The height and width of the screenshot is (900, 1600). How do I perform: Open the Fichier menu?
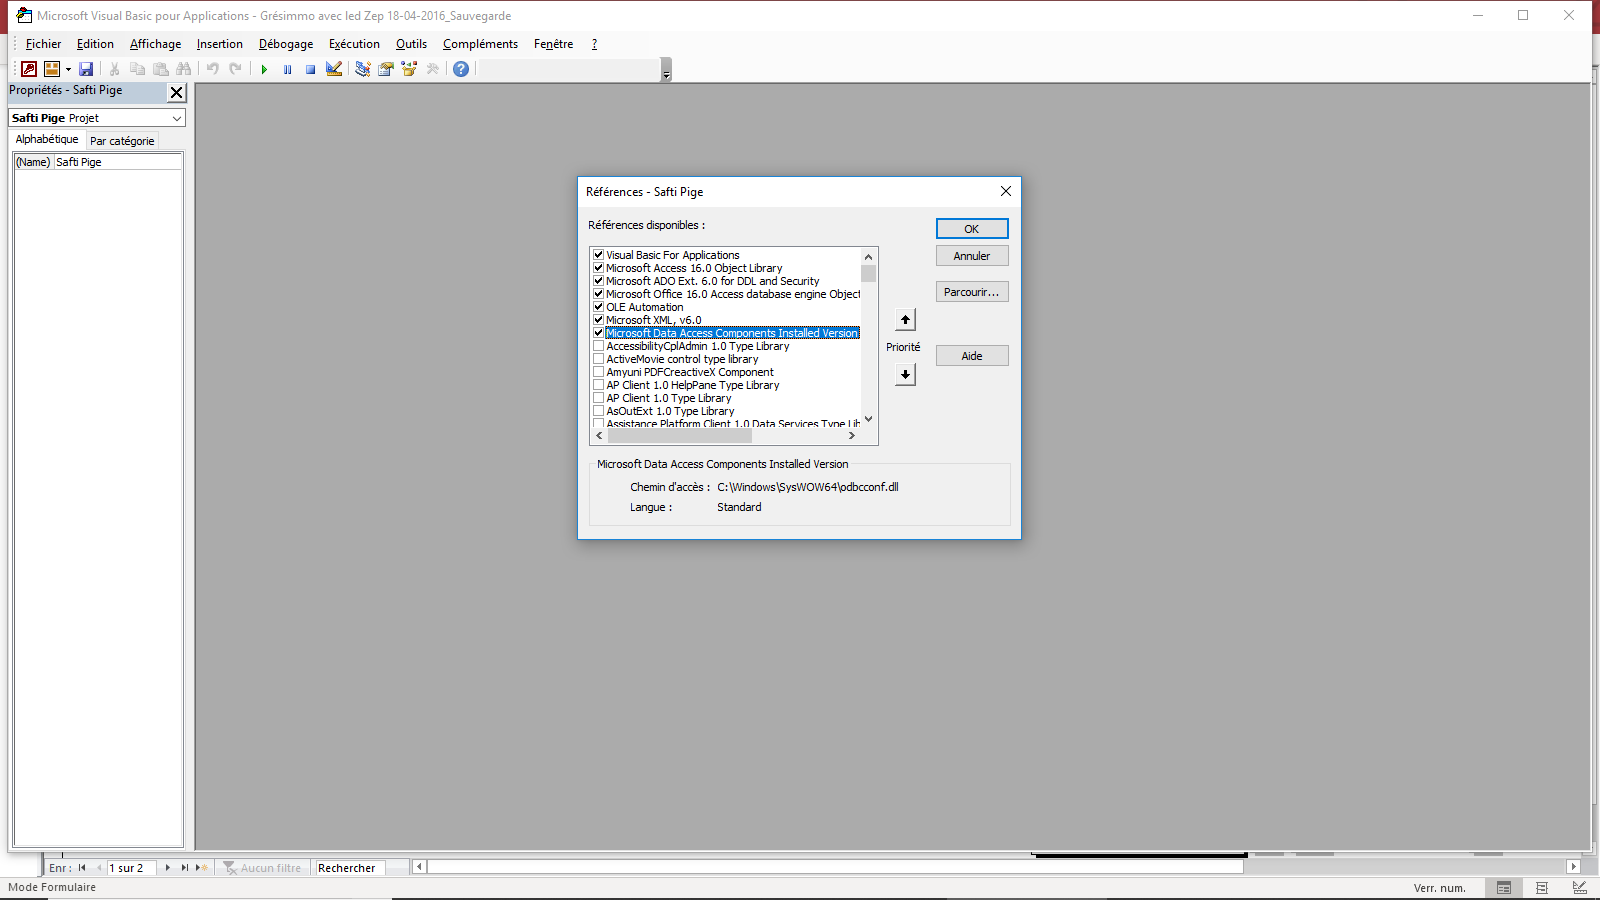(43, 44)
